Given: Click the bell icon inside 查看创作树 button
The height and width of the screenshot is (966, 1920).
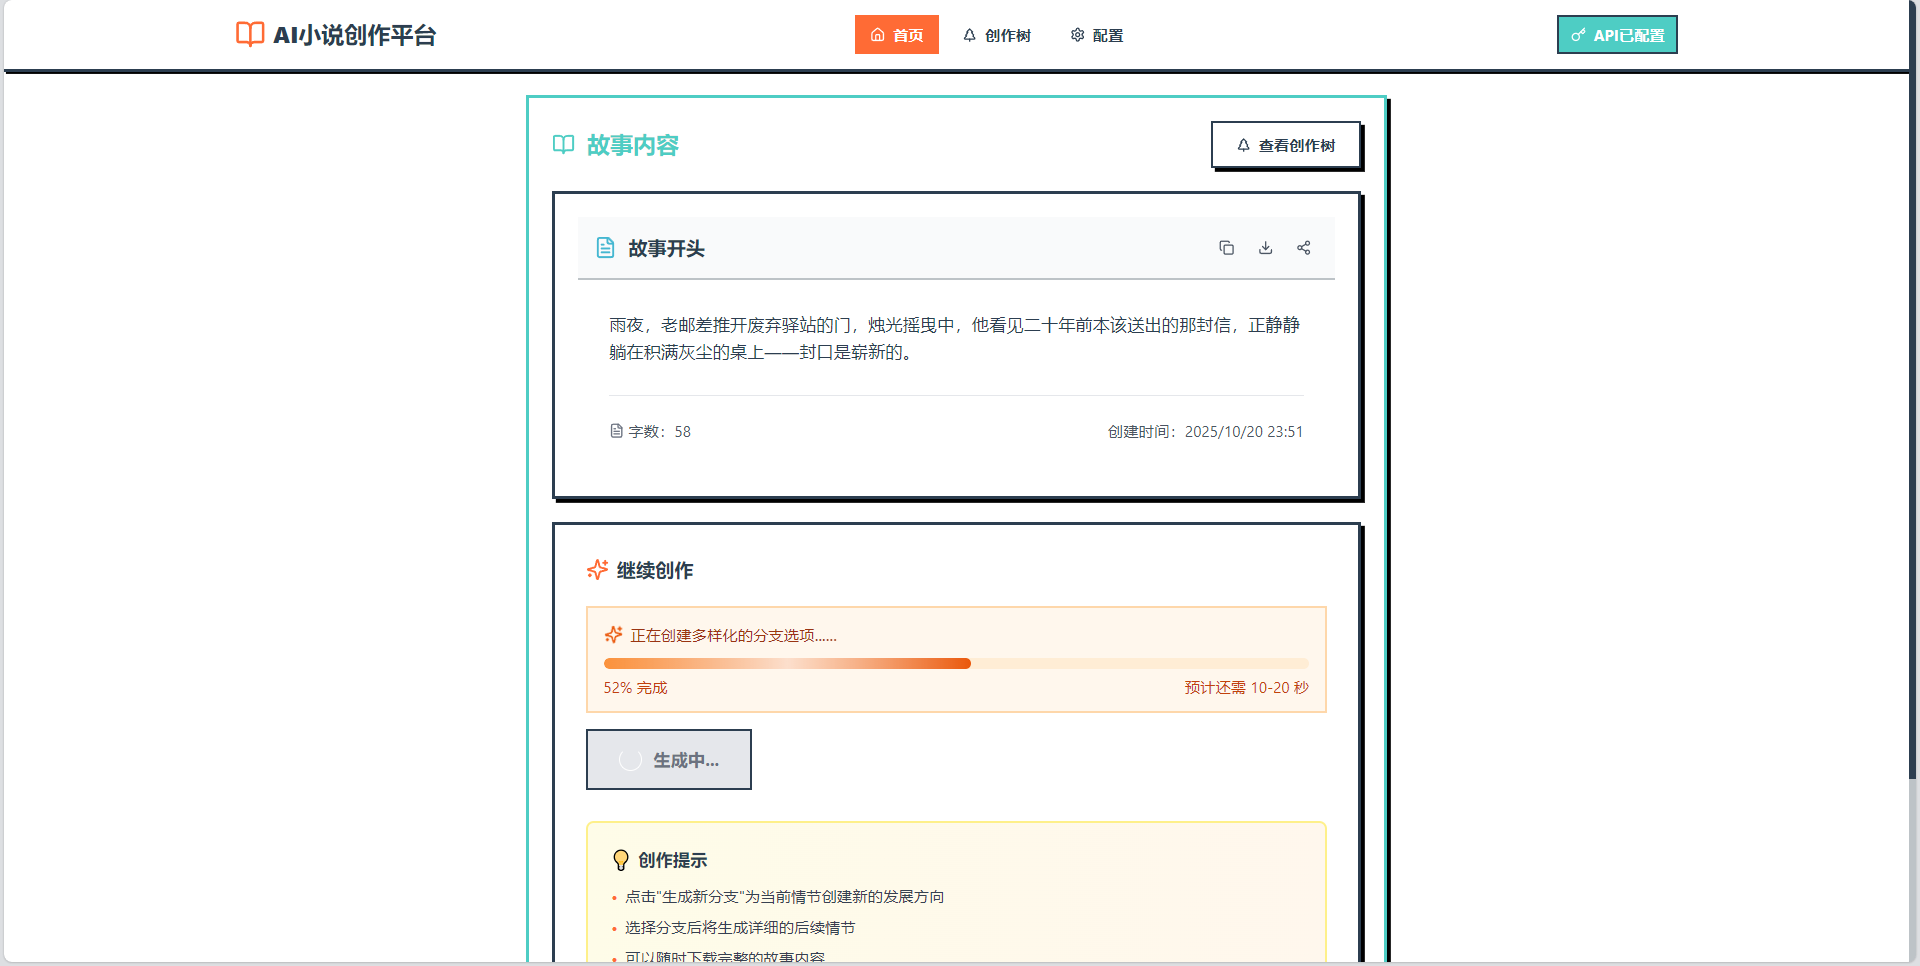Looking at the screenshot, I should 1242,144.
